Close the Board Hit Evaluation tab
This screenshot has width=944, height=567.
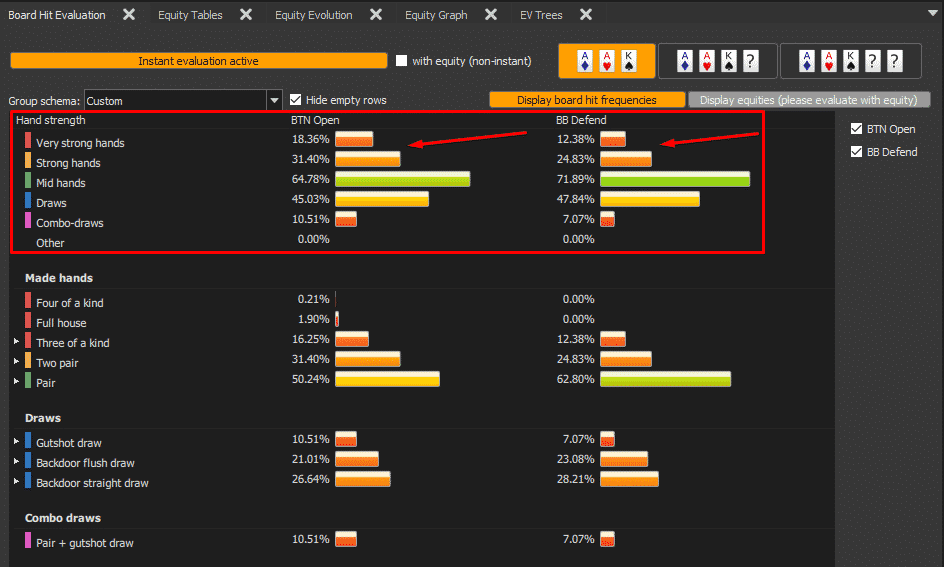(129, 14)
